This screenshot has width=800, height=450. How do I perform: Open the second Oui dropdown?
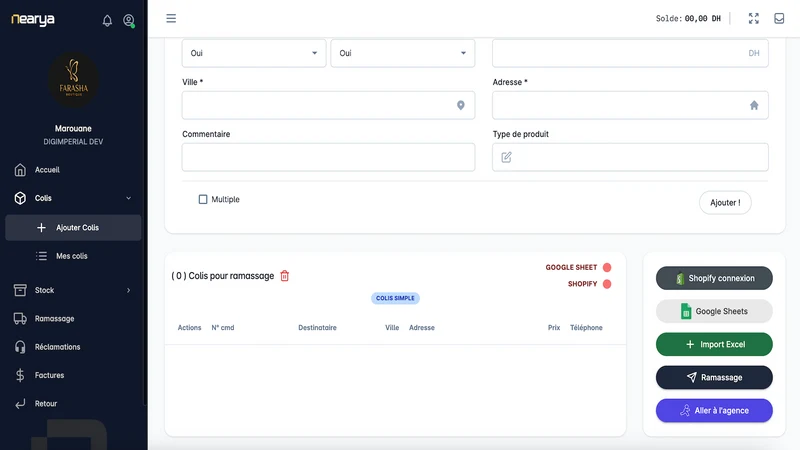[403, 53]
